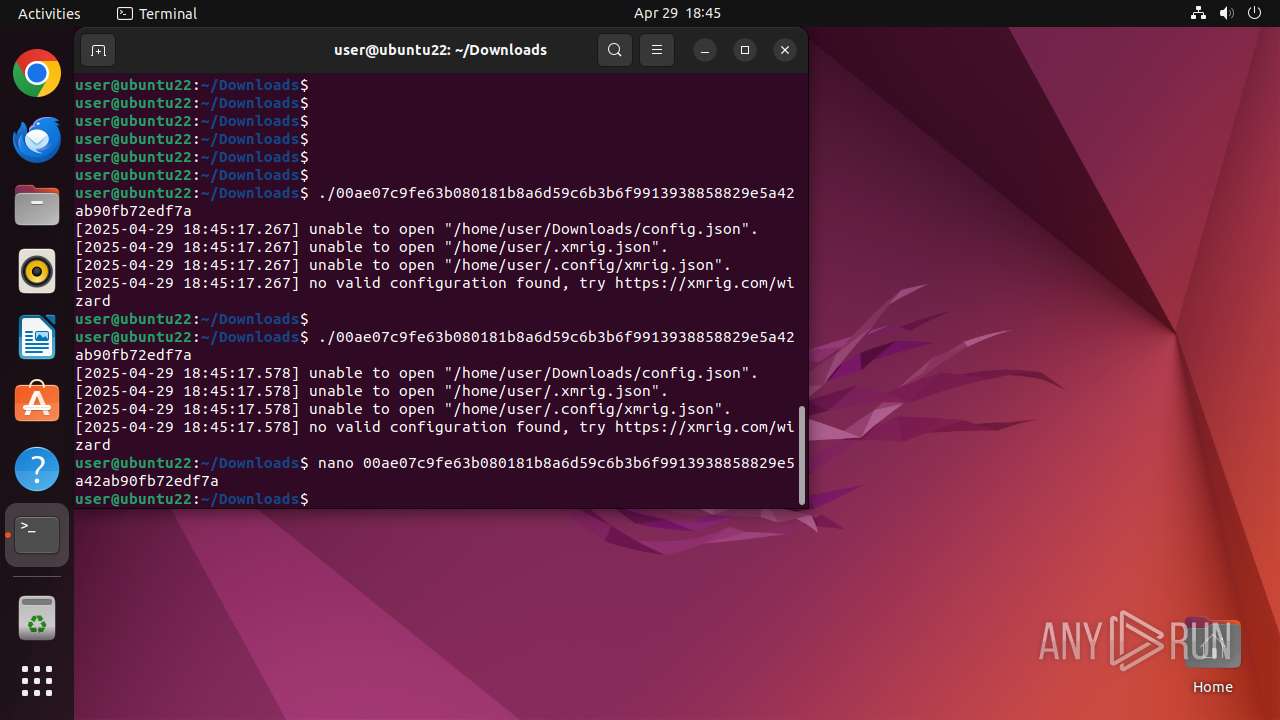
Task: Click the terminal title user@ubuntu22: ~/Downloads
Action: coord(440,50)
